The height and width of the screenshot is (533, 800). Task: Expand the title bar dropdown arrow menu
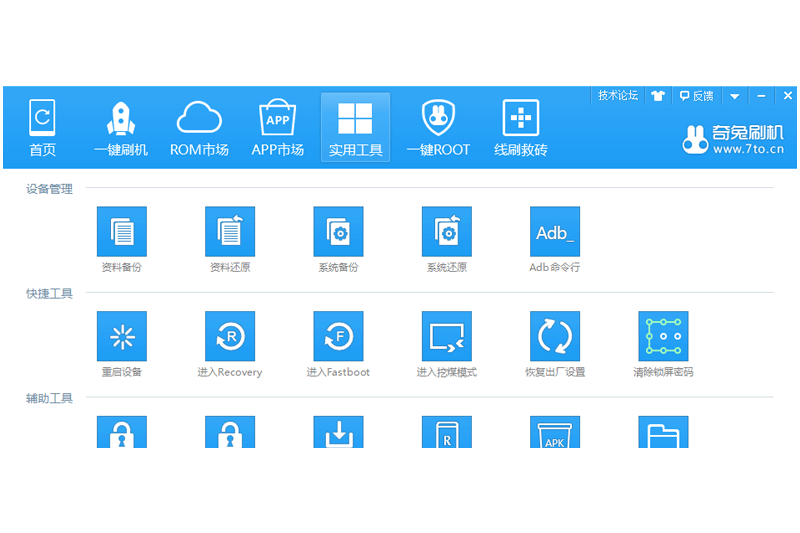735,96
